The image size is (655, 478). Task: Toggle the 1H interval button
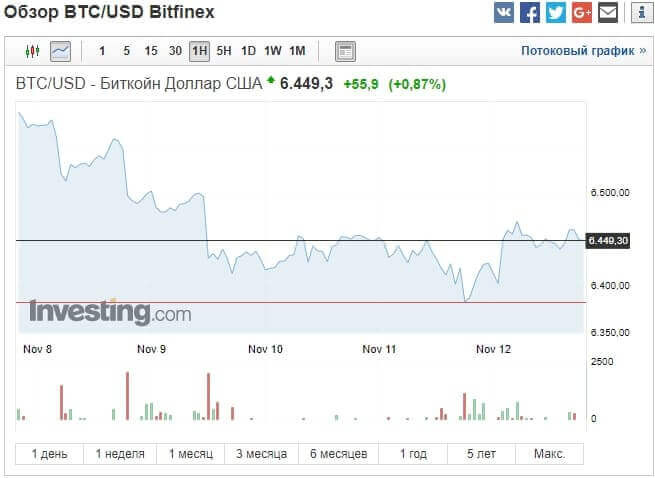[200, 50]
